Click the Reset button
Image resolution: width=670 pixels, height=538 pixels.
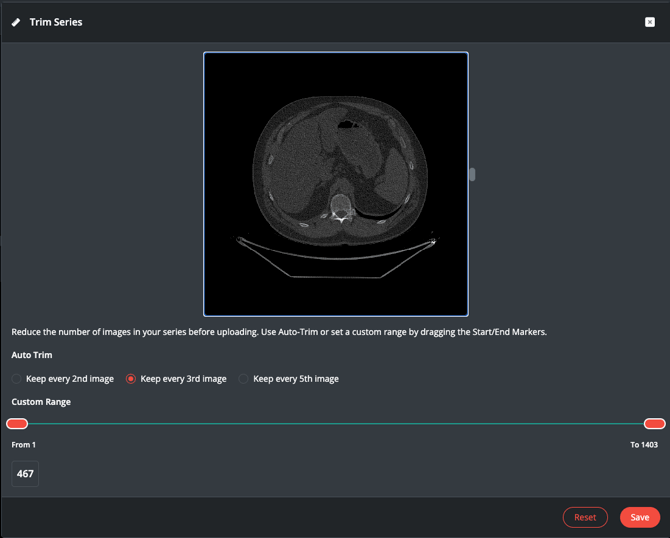point(585,517)
